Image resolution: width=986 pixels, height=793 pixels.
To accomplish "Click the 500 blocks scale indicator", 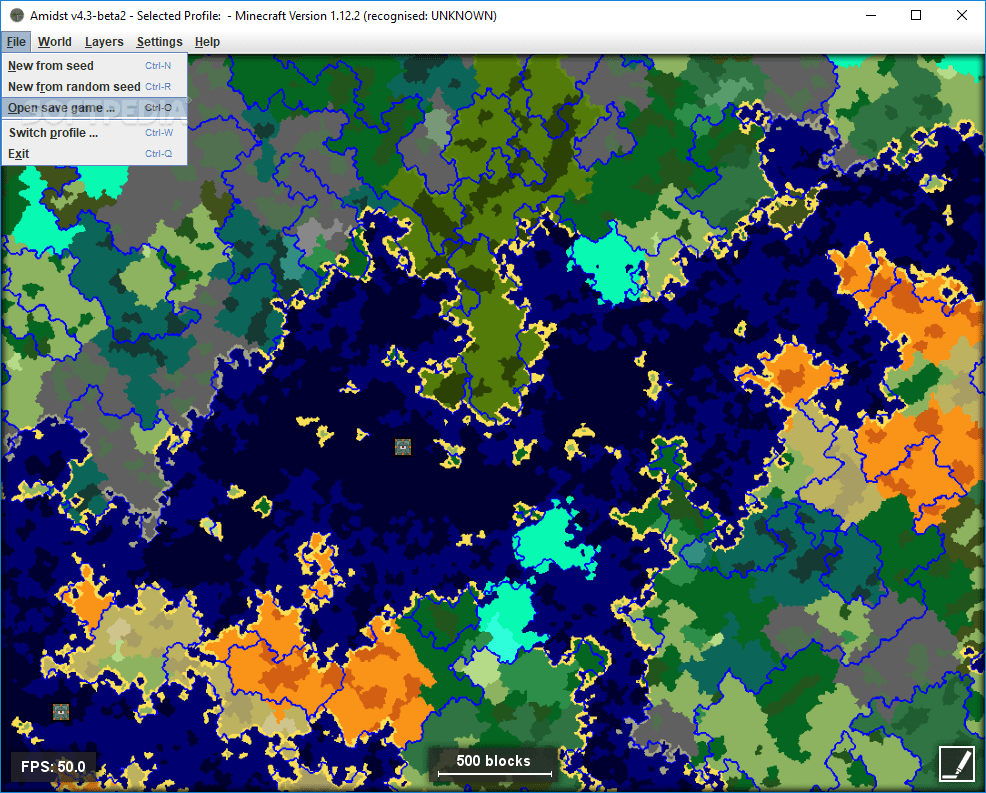I will (x=494, y=764).
